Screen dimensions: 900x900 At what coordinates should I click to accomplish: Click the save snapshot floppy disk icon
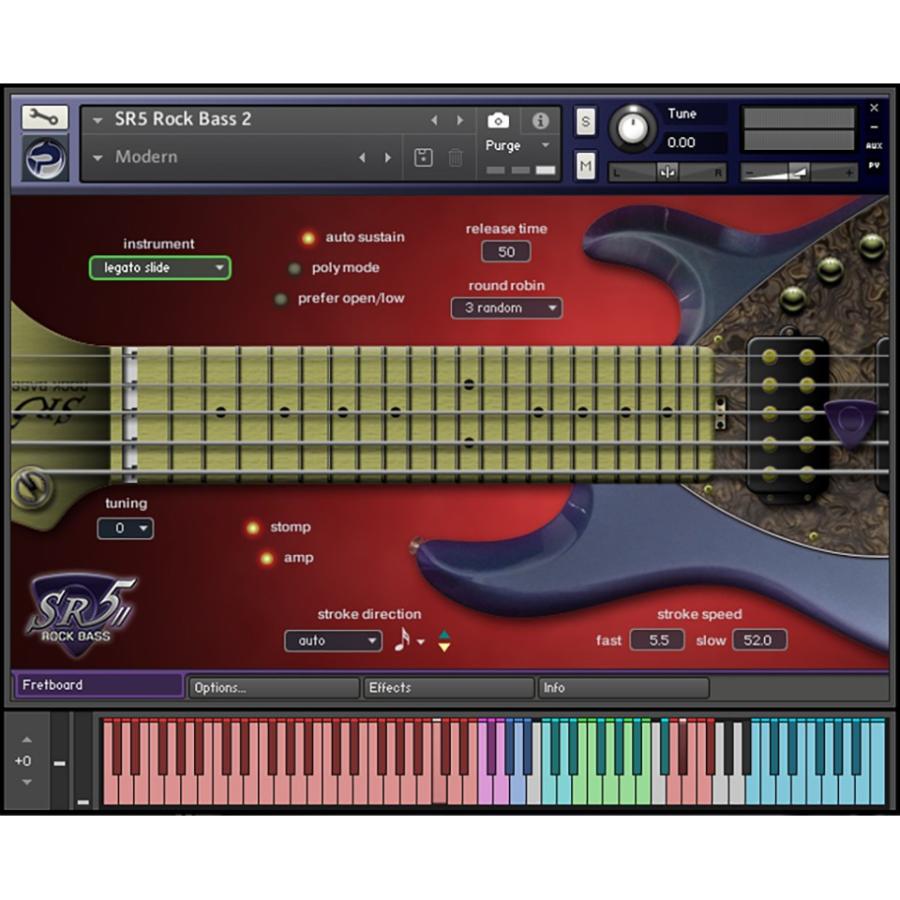click(x=423, y=157)
